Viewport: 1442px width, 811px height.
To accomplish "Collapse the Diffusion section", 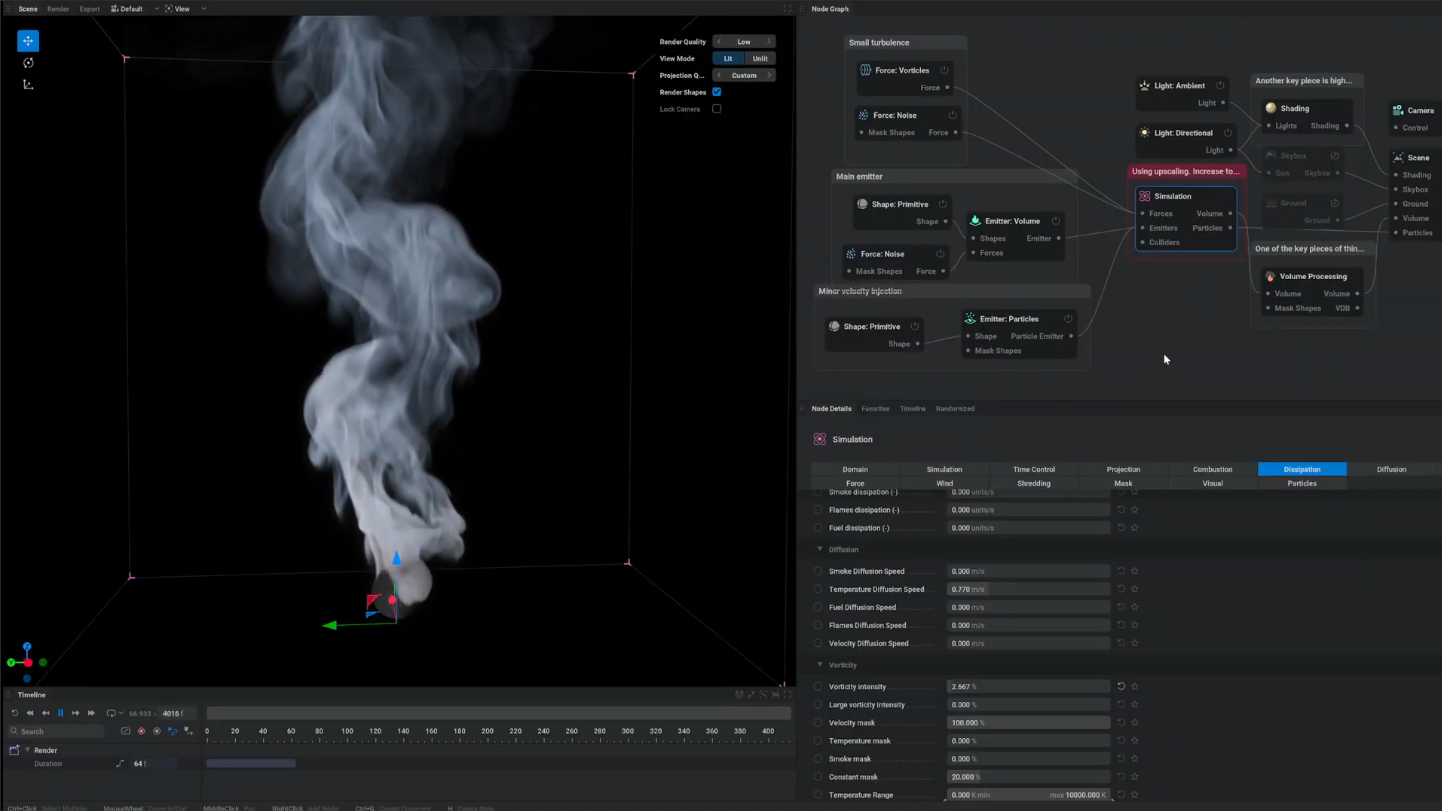I will coord(820,550).
